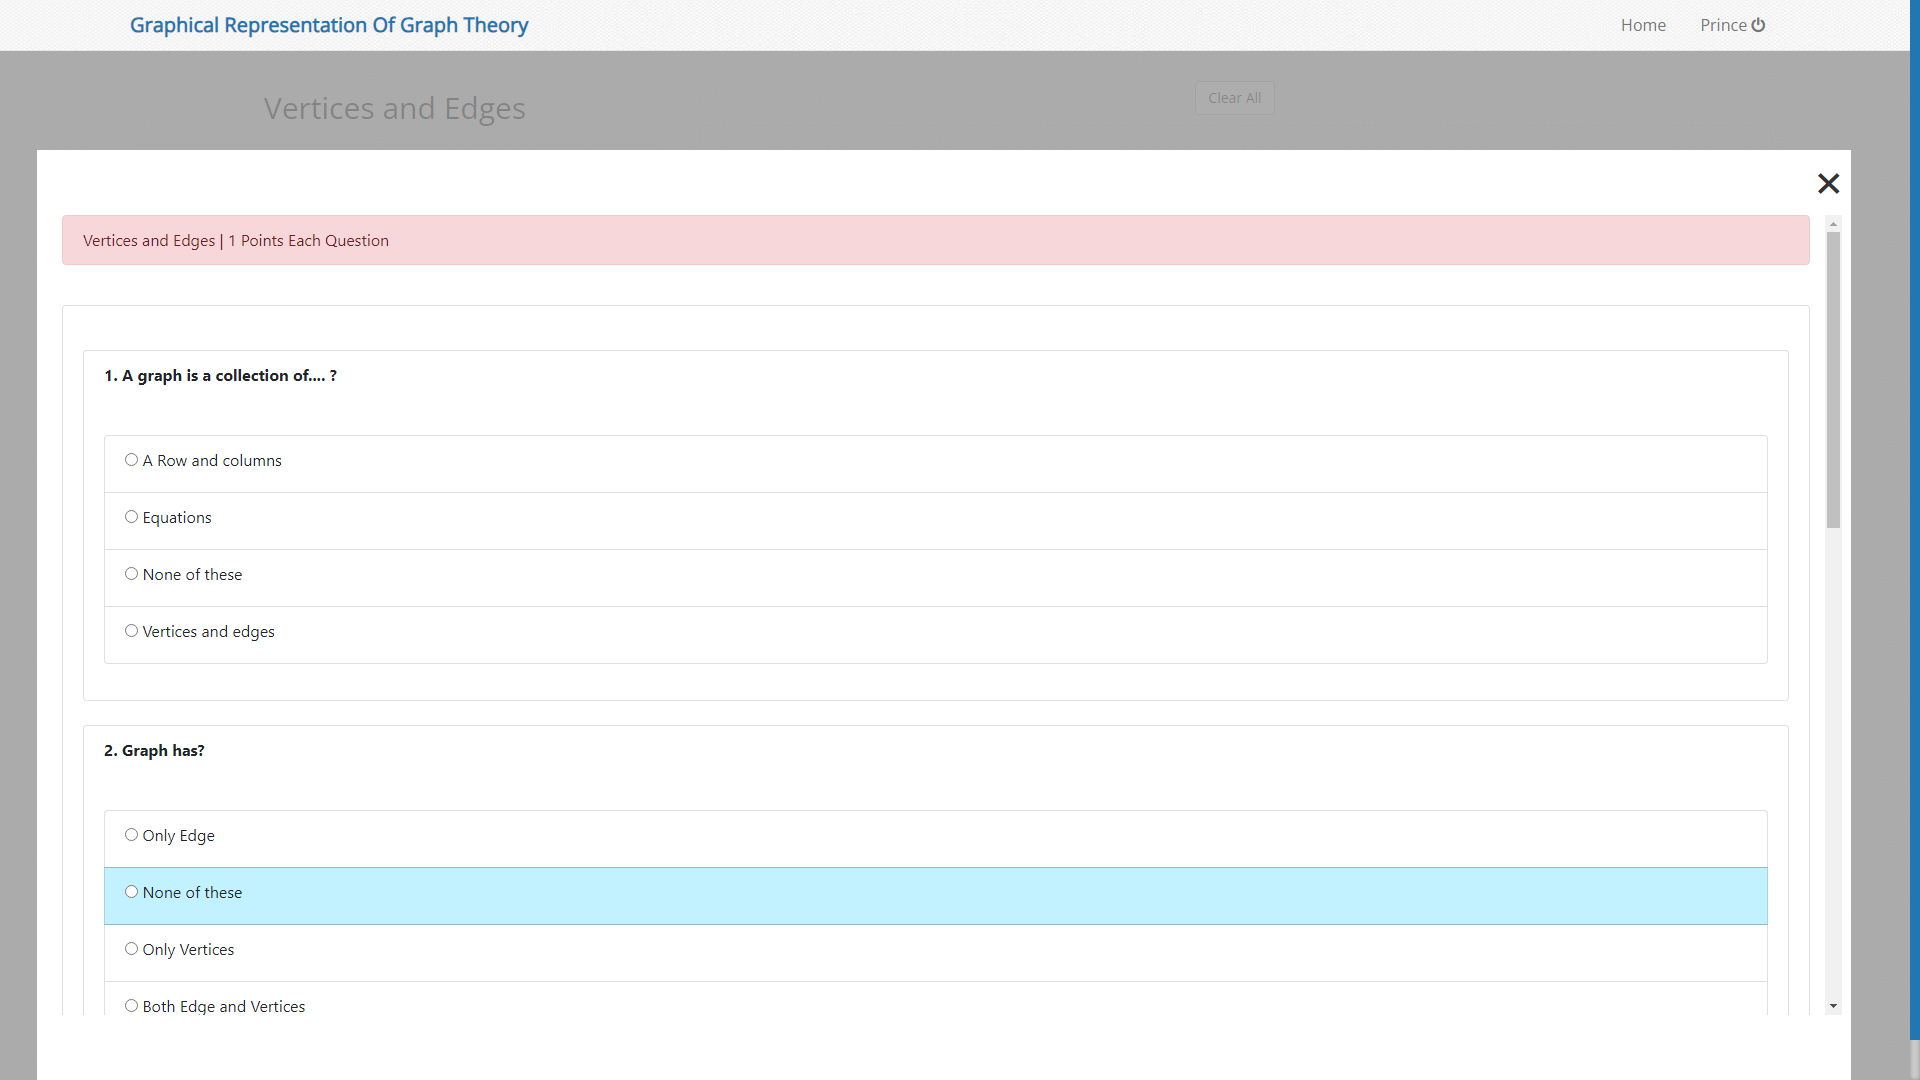
Task: Open the Prince user menu
Action: pos(1723,25)
